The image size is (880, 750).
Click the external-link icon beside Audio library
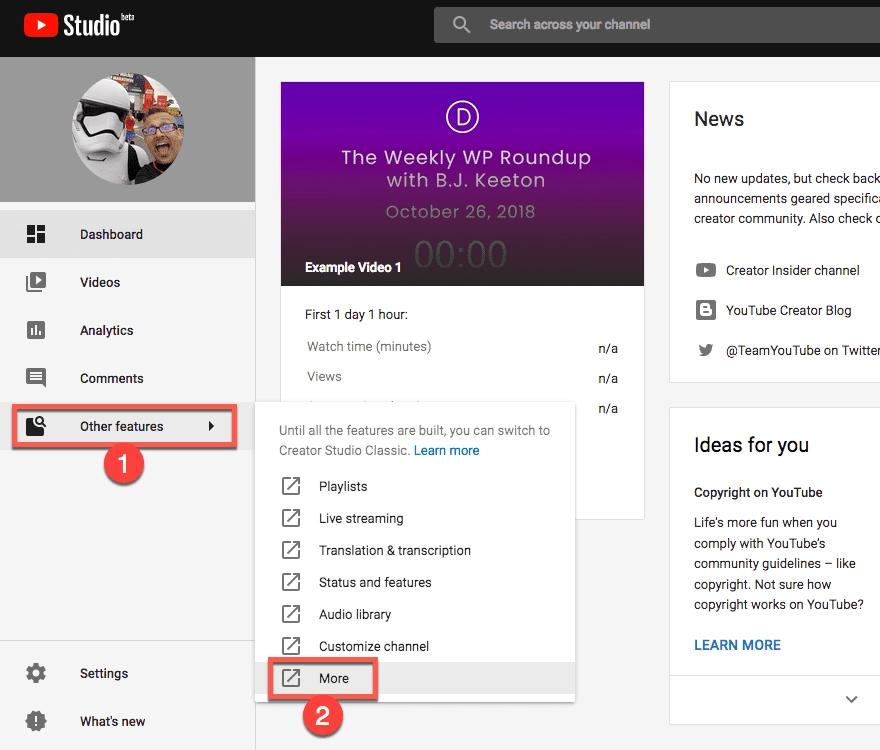click(x=291, y=615)
